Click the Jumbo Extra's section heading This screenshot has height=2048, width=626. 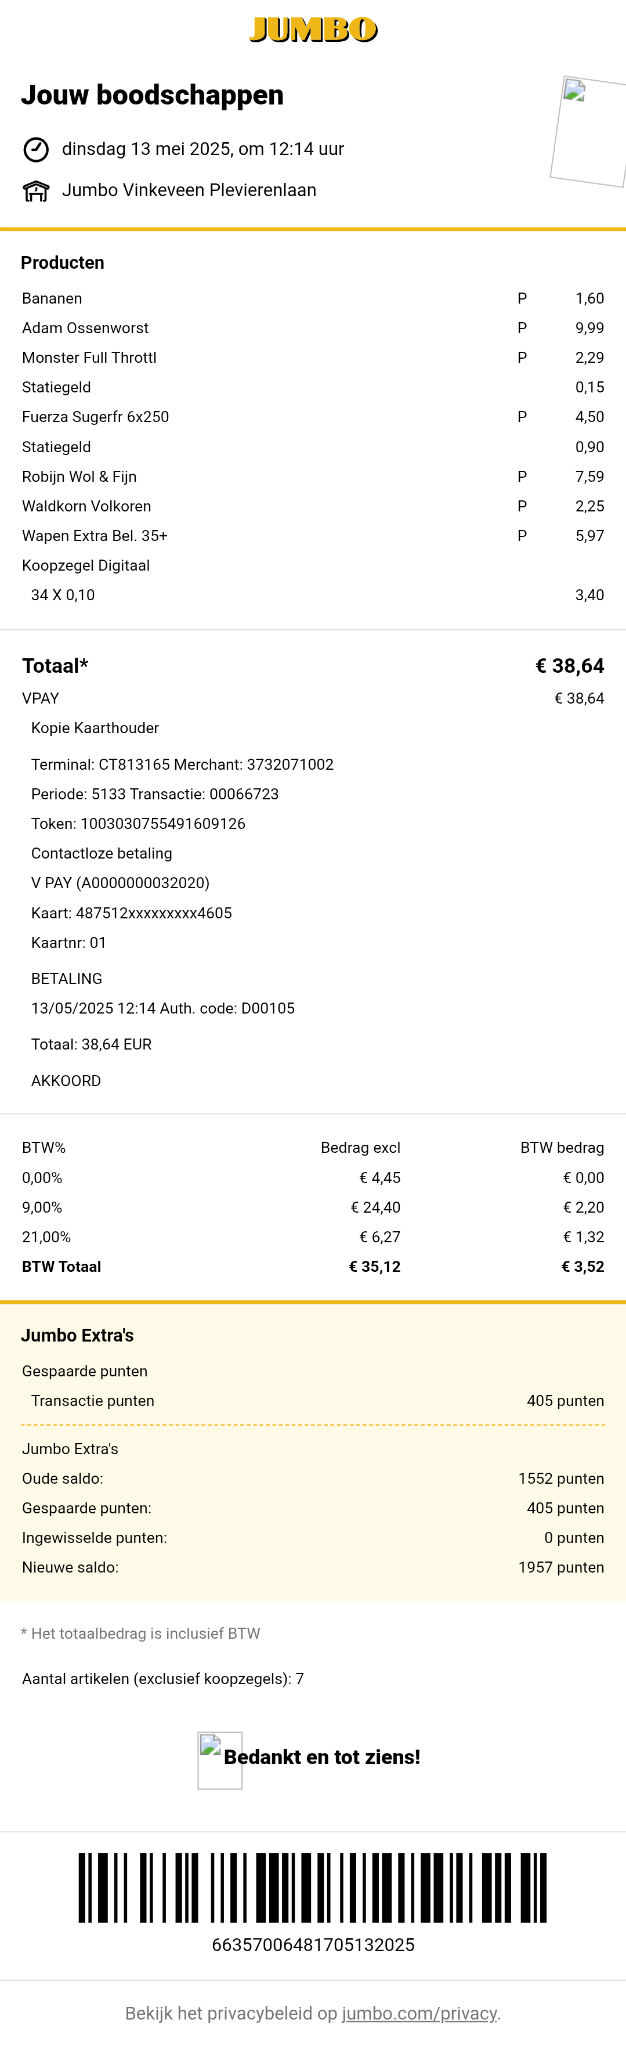coord(77,1336)
